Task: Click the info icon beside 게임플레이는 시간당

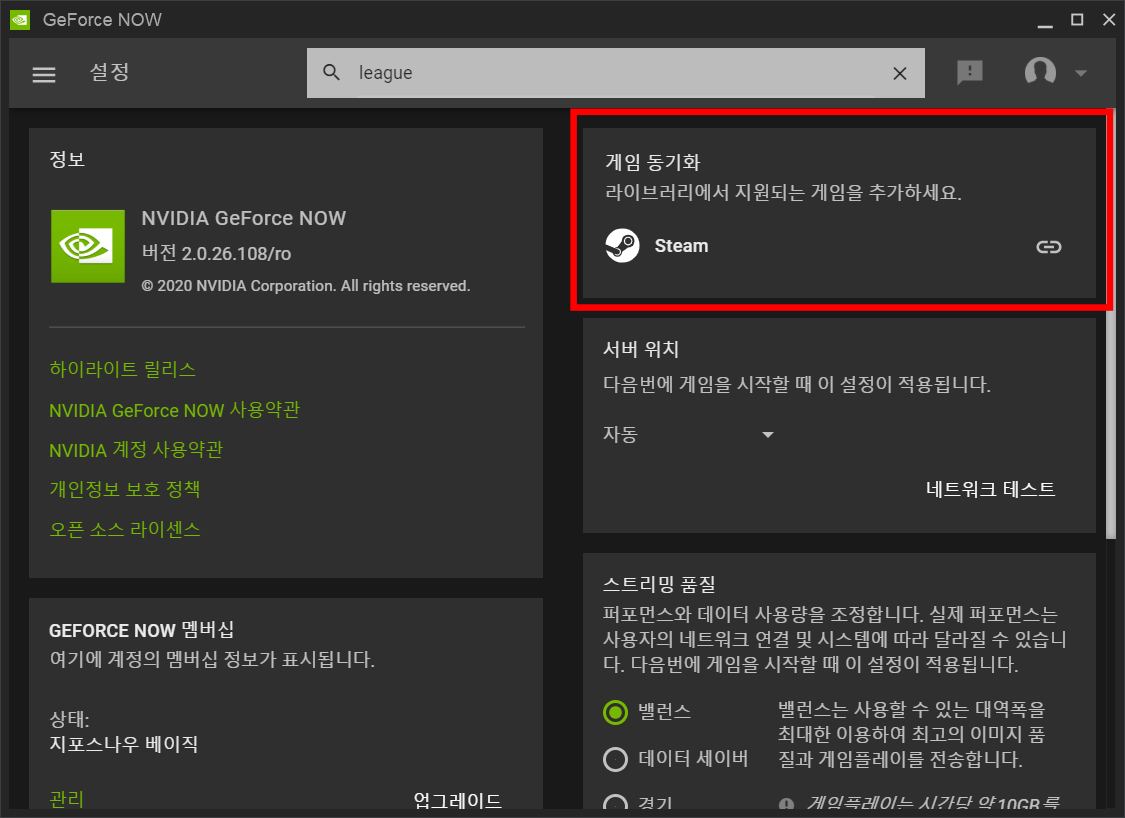Action: point(786,804)
